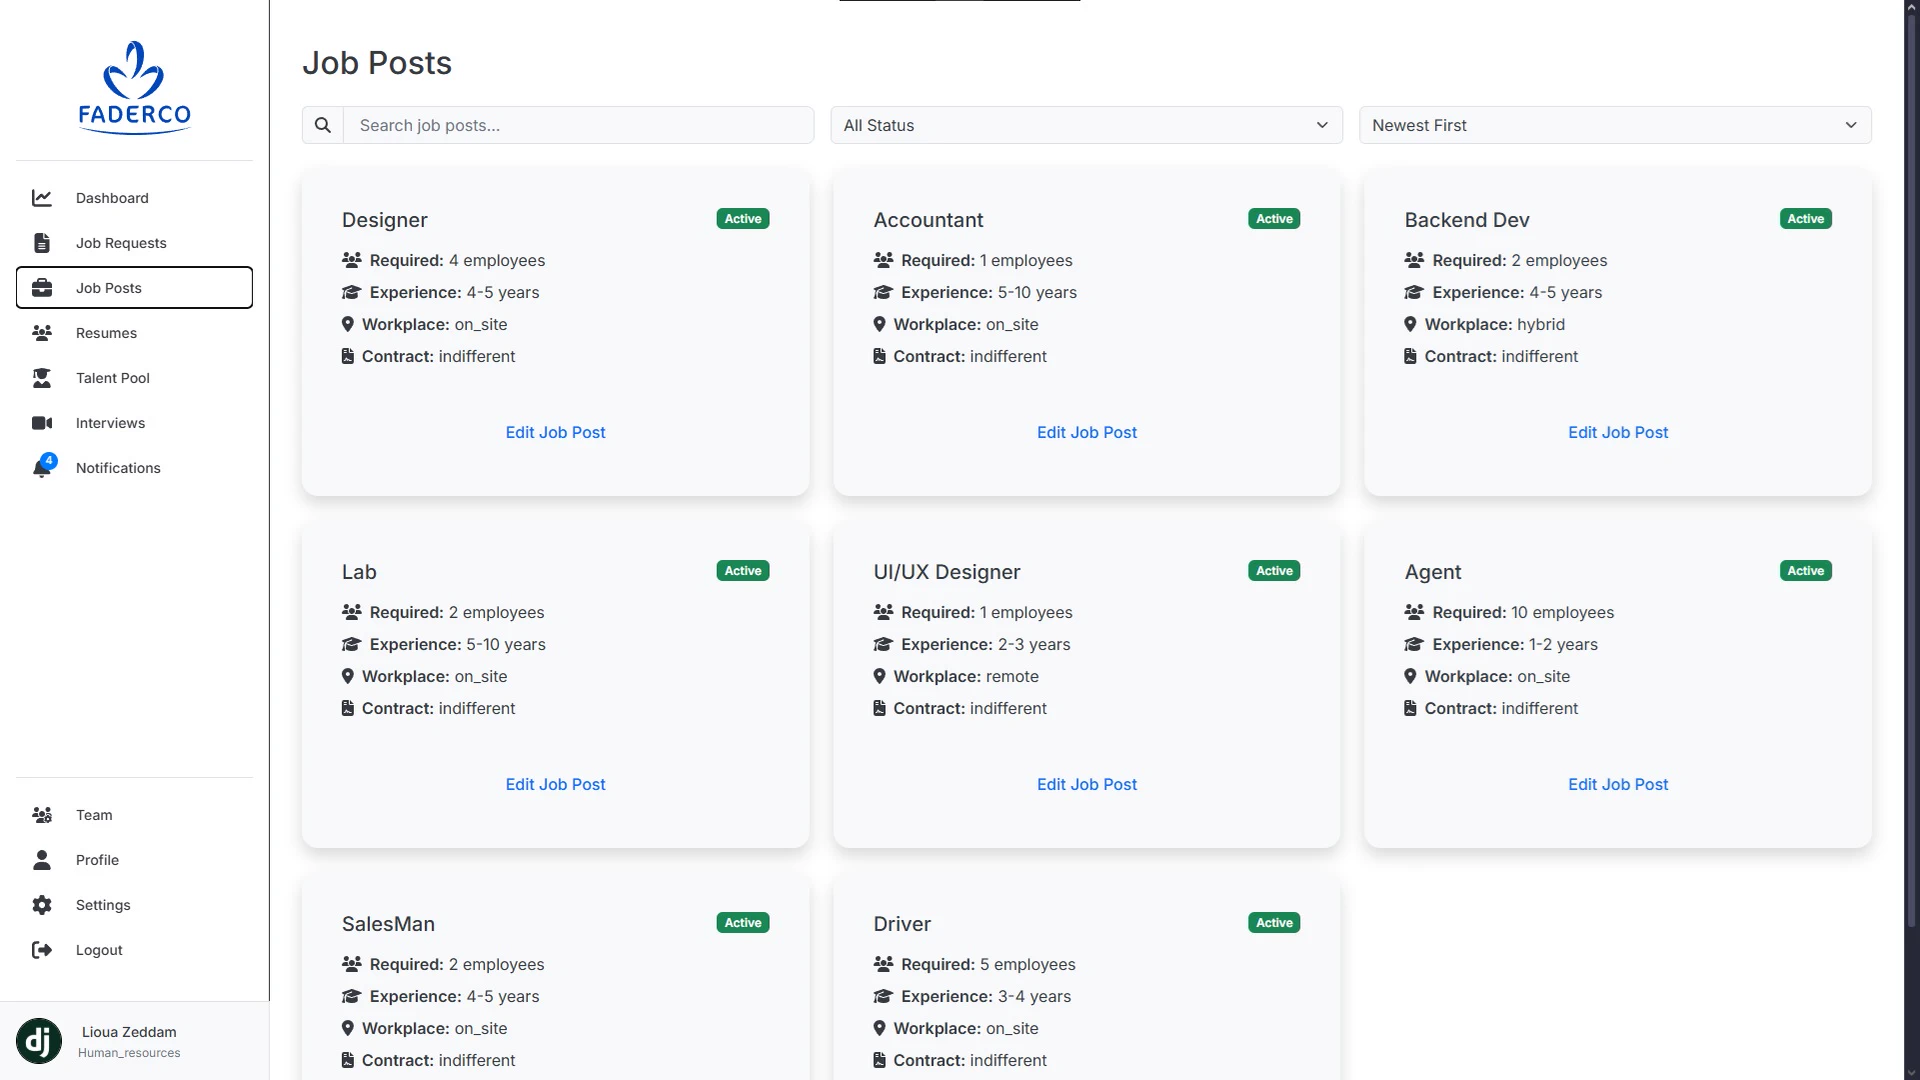Viewport: 1920px width, 1080px height.
Task: Go to Job Requests page
Action: point(134,243)
